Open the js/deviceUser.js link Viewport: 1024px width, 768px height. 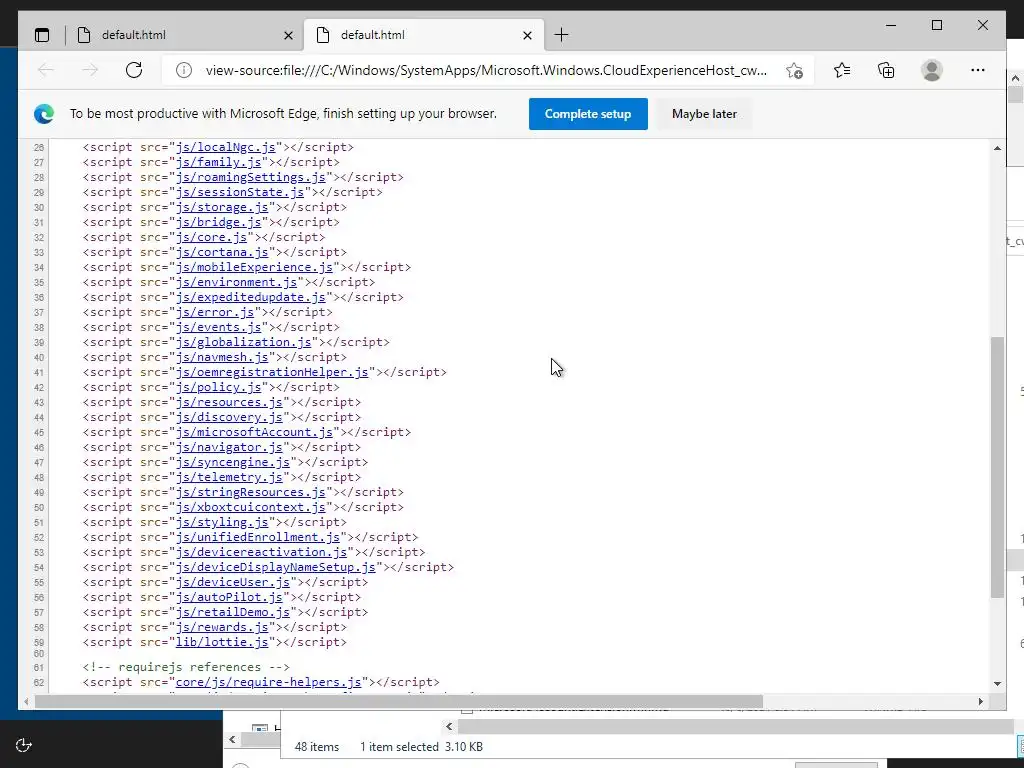[232, 583]
